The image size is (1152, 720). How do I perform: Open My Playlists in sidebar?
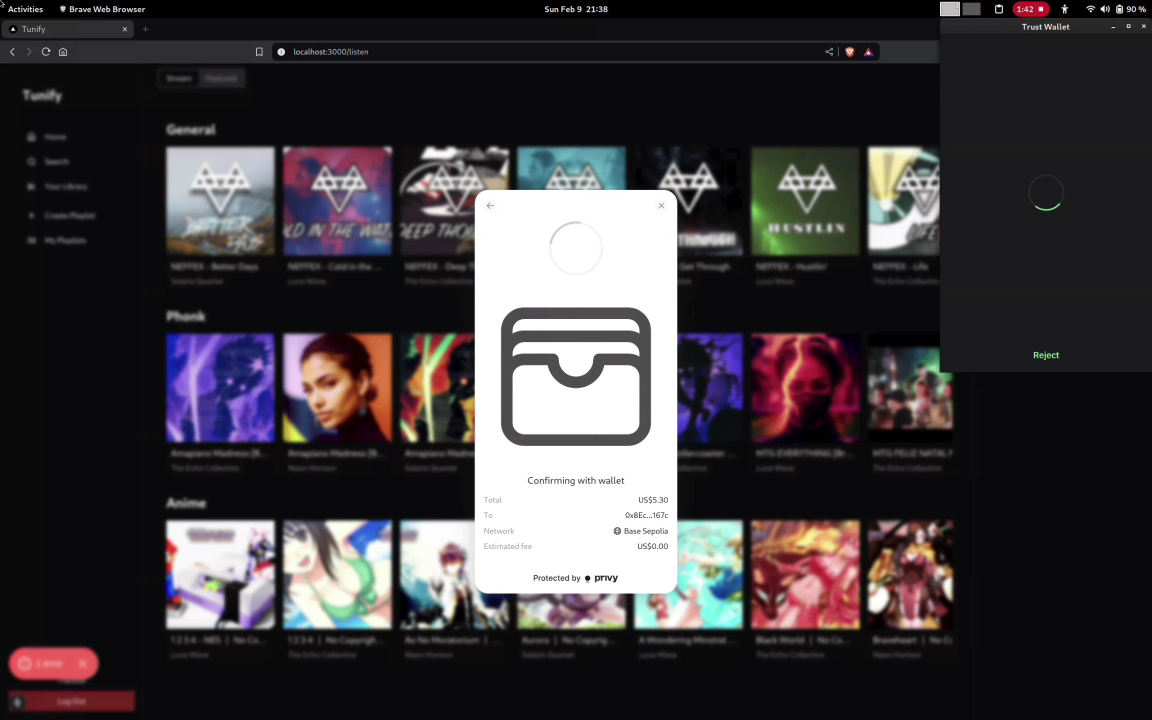(57, 240)
